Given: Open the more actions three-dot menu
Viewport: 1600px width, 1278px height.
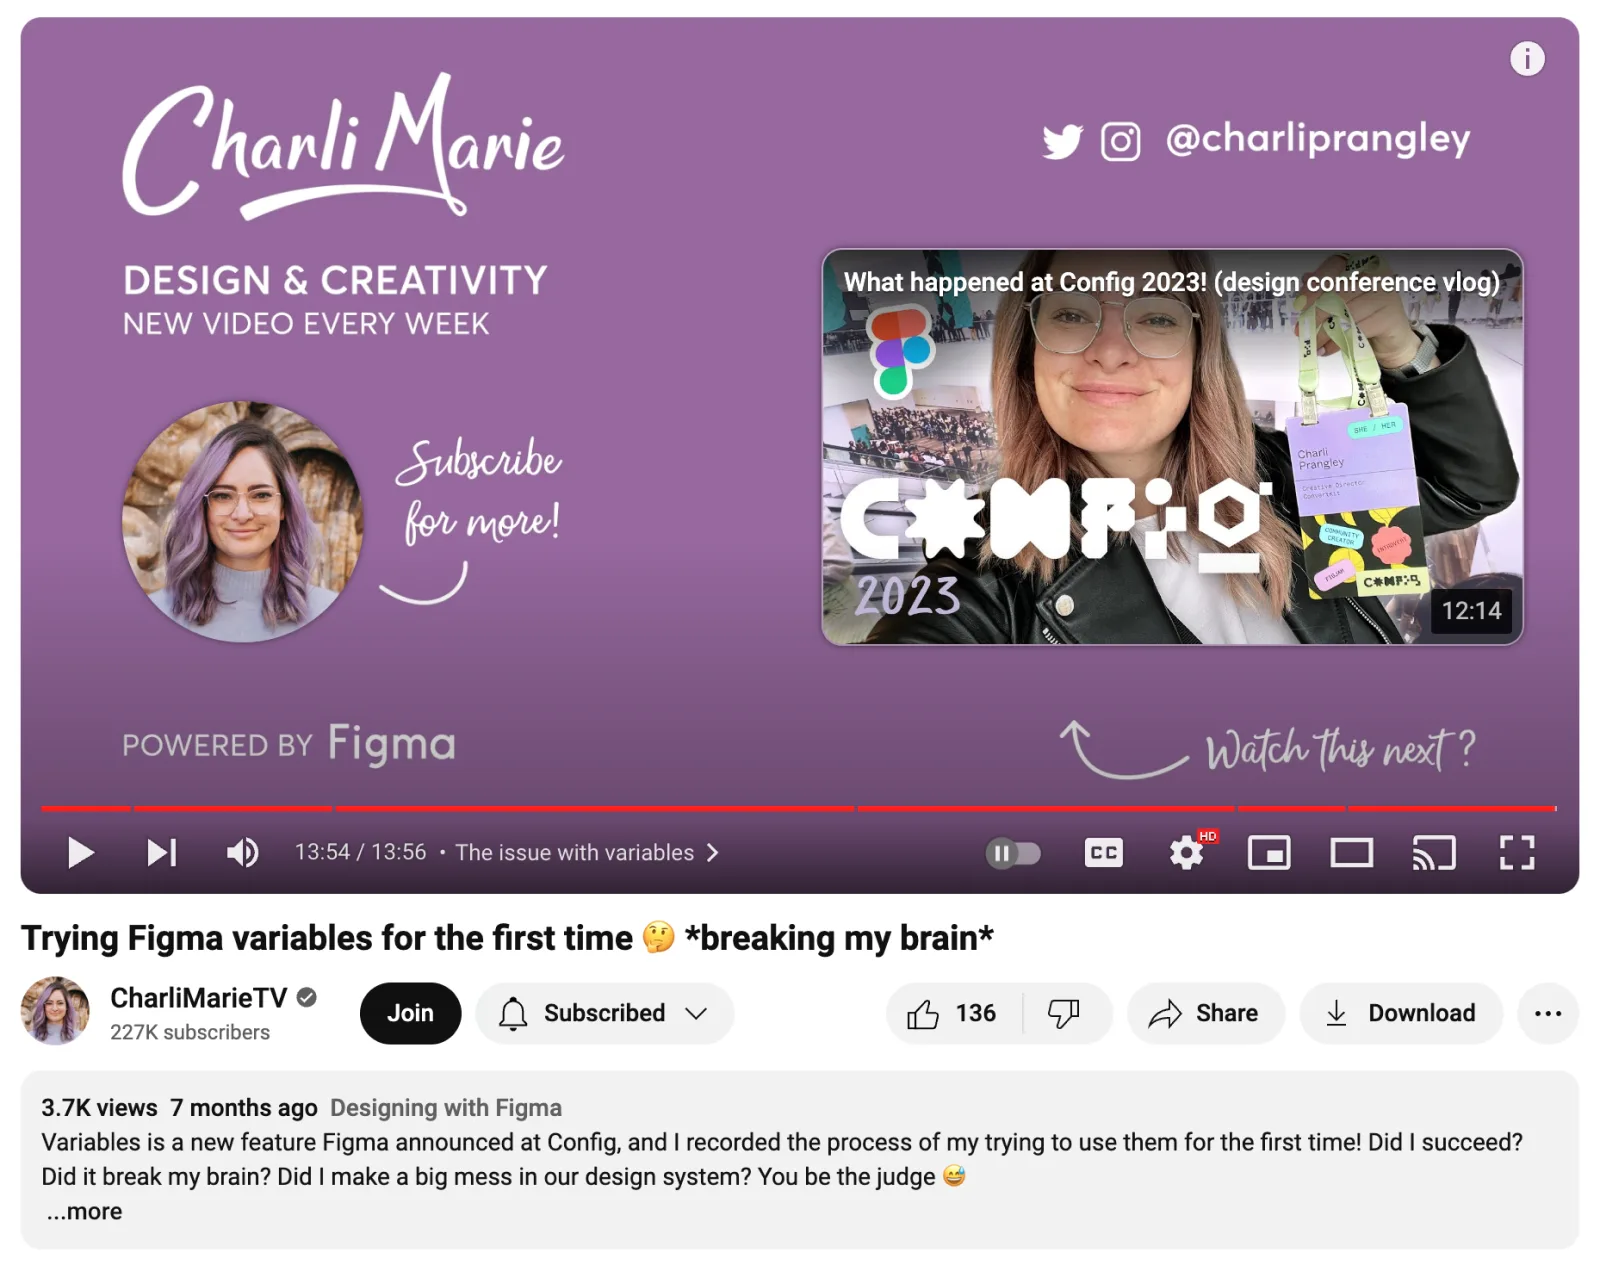Looking at the screenshot, I should pos(1547,1014).
